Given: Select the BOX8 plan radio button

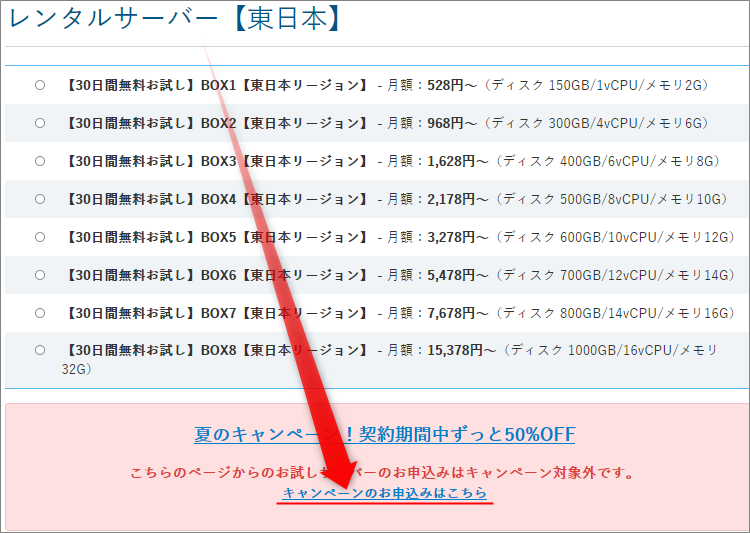Looking at the screenshot, I should point(40,351).
